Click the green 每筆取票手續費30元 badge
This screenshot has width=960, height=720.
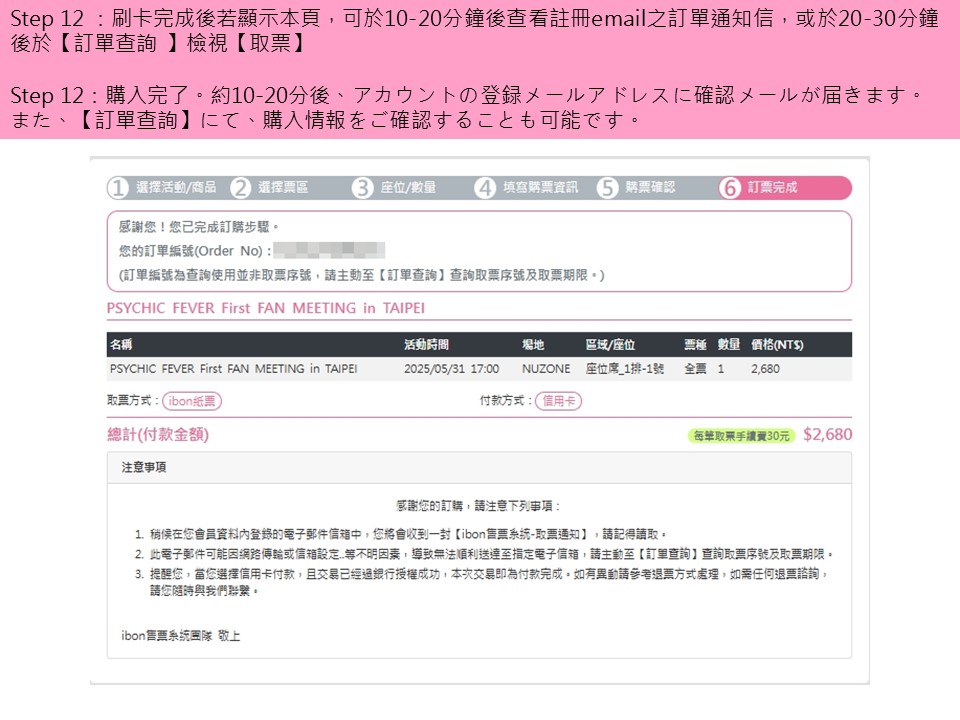(x=741, y=435)
